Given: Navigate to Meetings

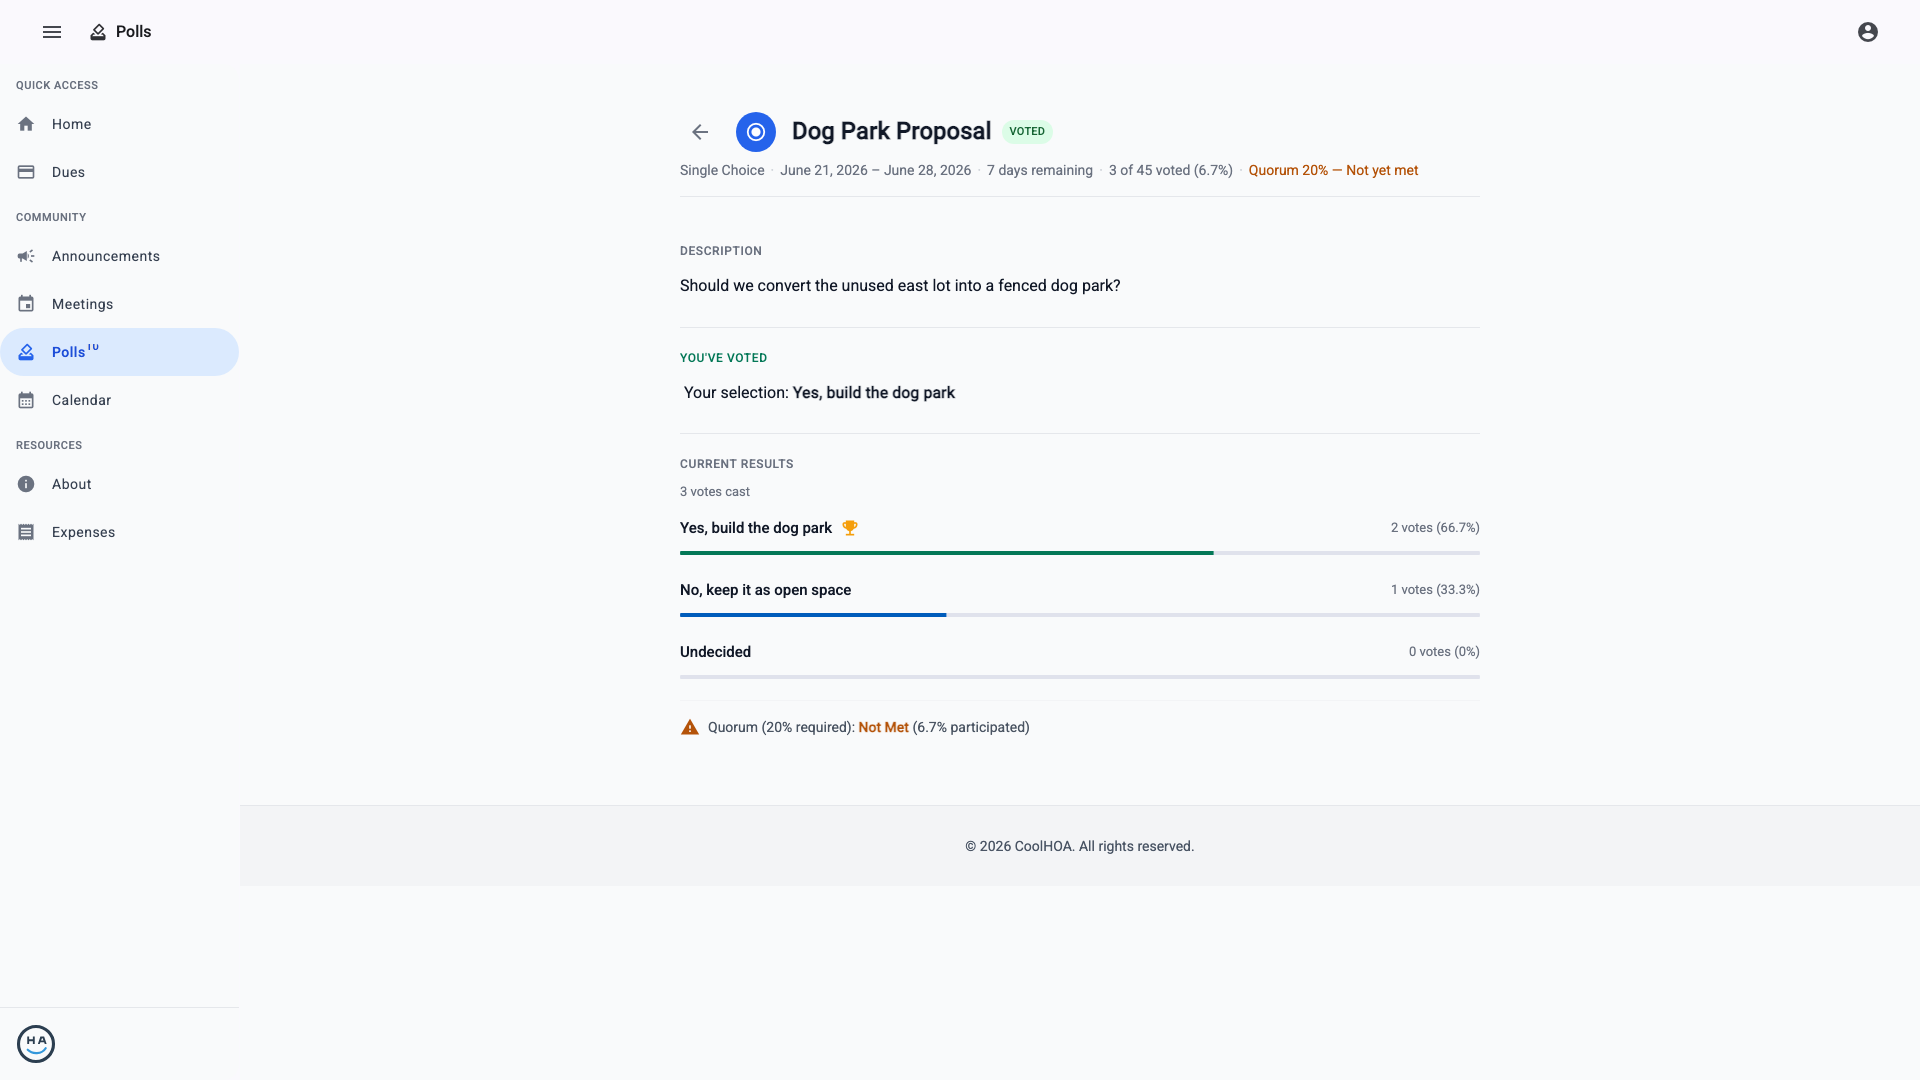Looking at the screenshot, I should point(120,304).
